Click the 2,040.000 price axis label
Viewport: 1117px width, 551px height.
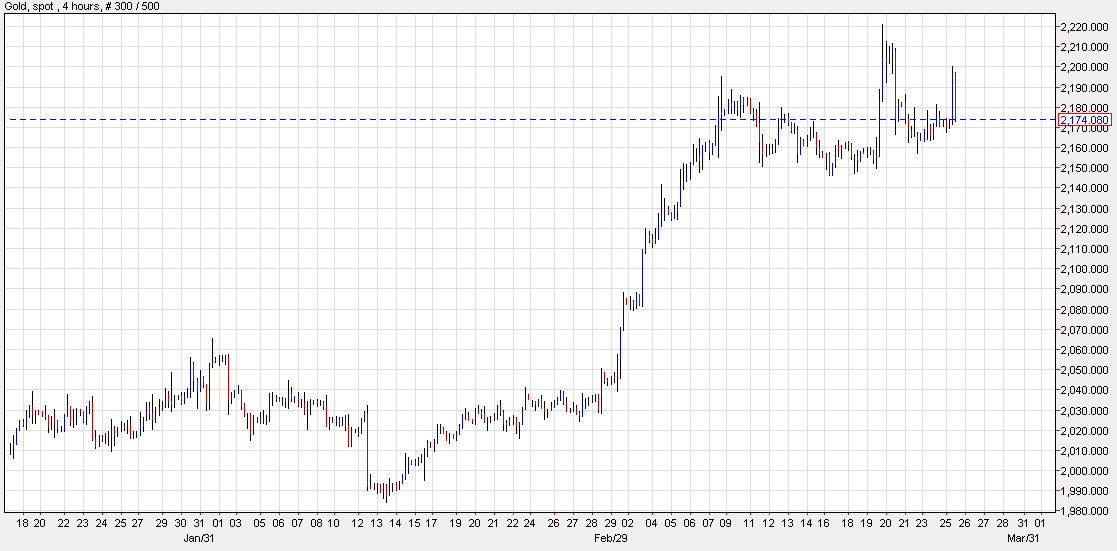point(1084,391)
